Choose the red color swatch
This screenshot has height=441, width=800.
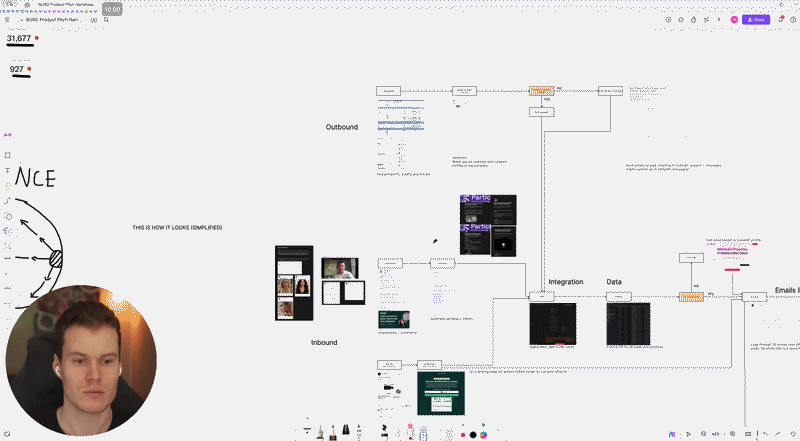462,434
